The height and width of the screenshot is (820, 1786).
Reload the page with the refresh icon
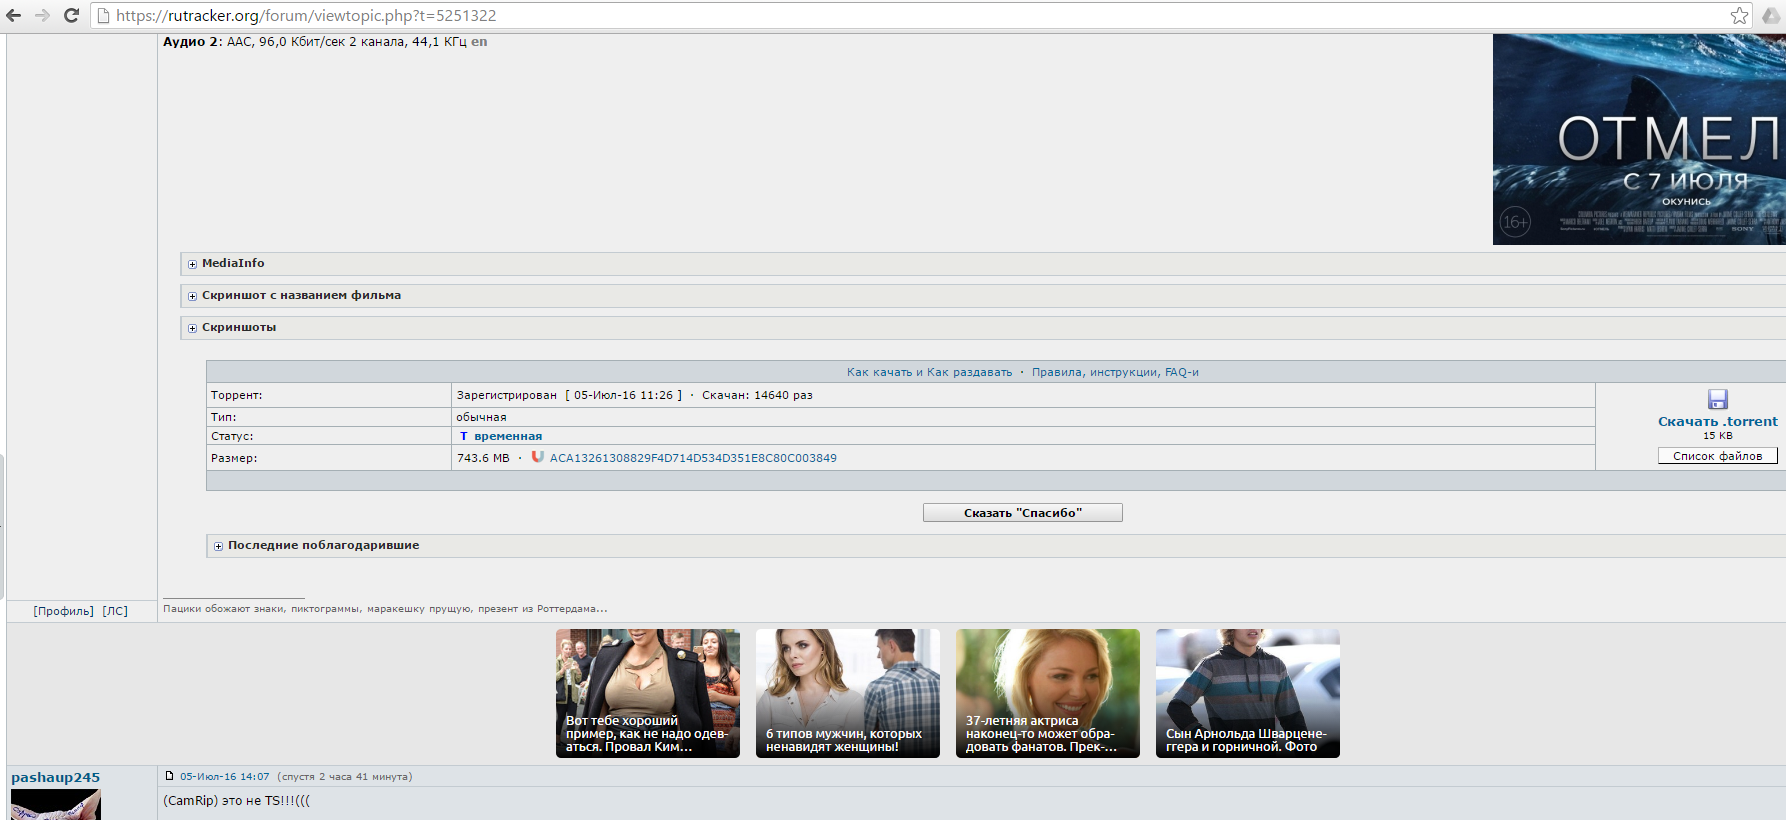coord(71,15)
